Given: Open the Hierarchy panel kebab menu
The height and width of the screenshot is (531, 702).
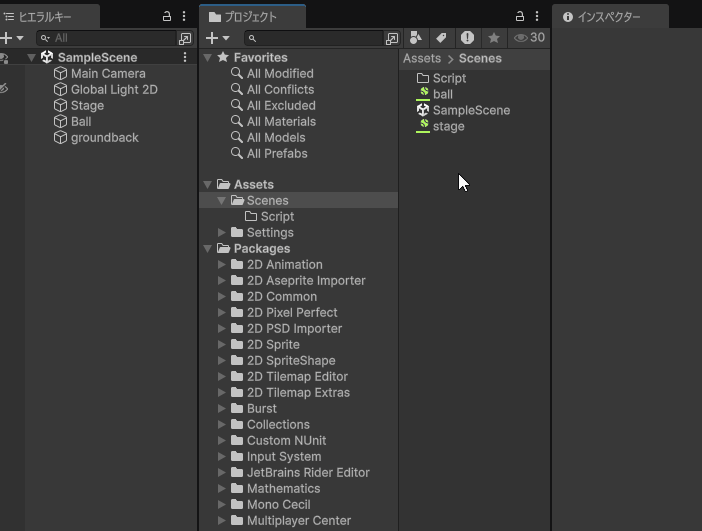Looking at the screenshot, I should tap(184, 17).
